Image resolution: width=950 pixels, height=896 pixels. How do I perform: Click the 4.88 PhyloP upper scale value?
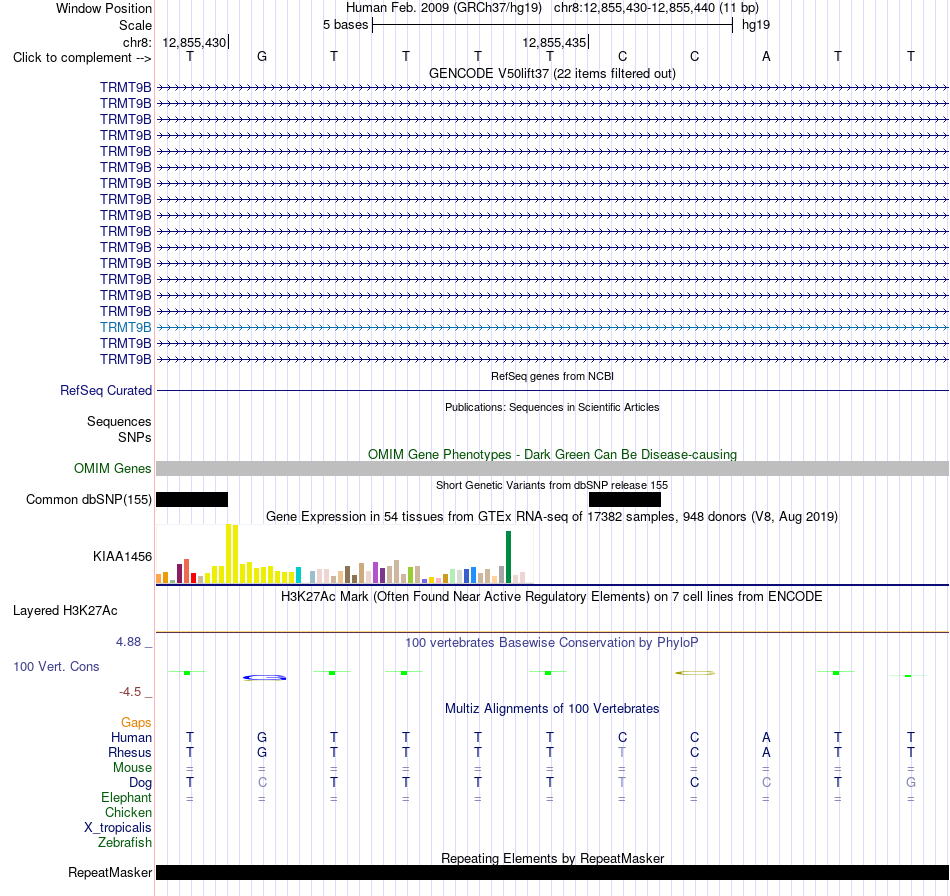[x=128, y=642]
